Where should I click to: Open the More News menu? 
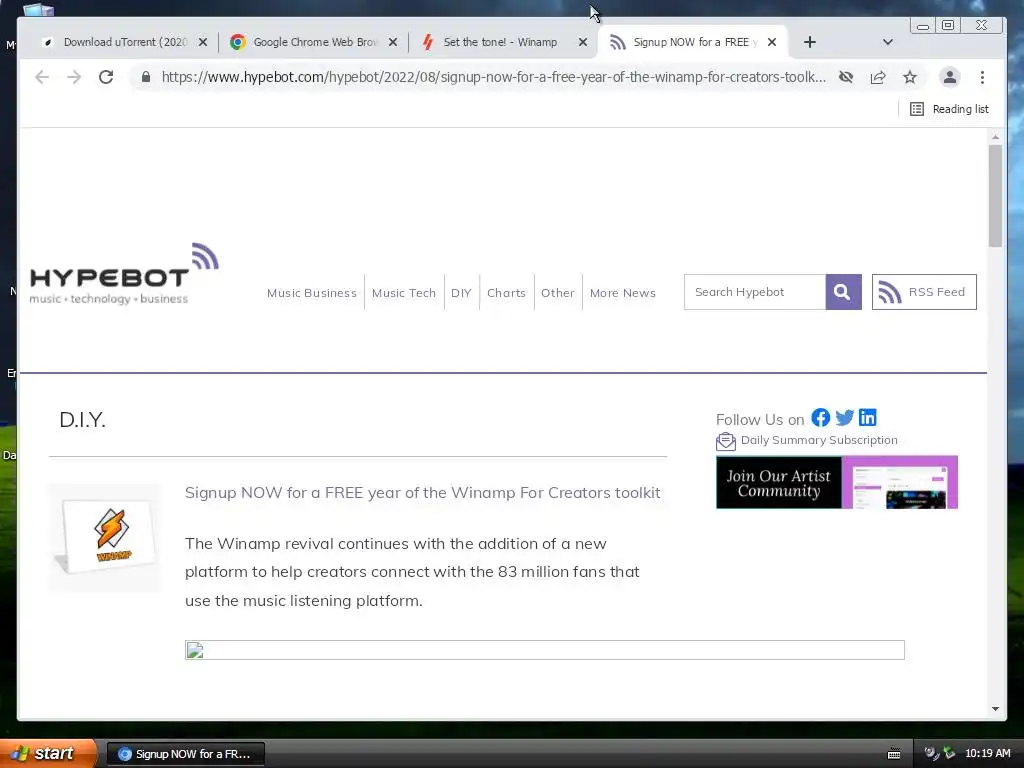coord(622,293)
